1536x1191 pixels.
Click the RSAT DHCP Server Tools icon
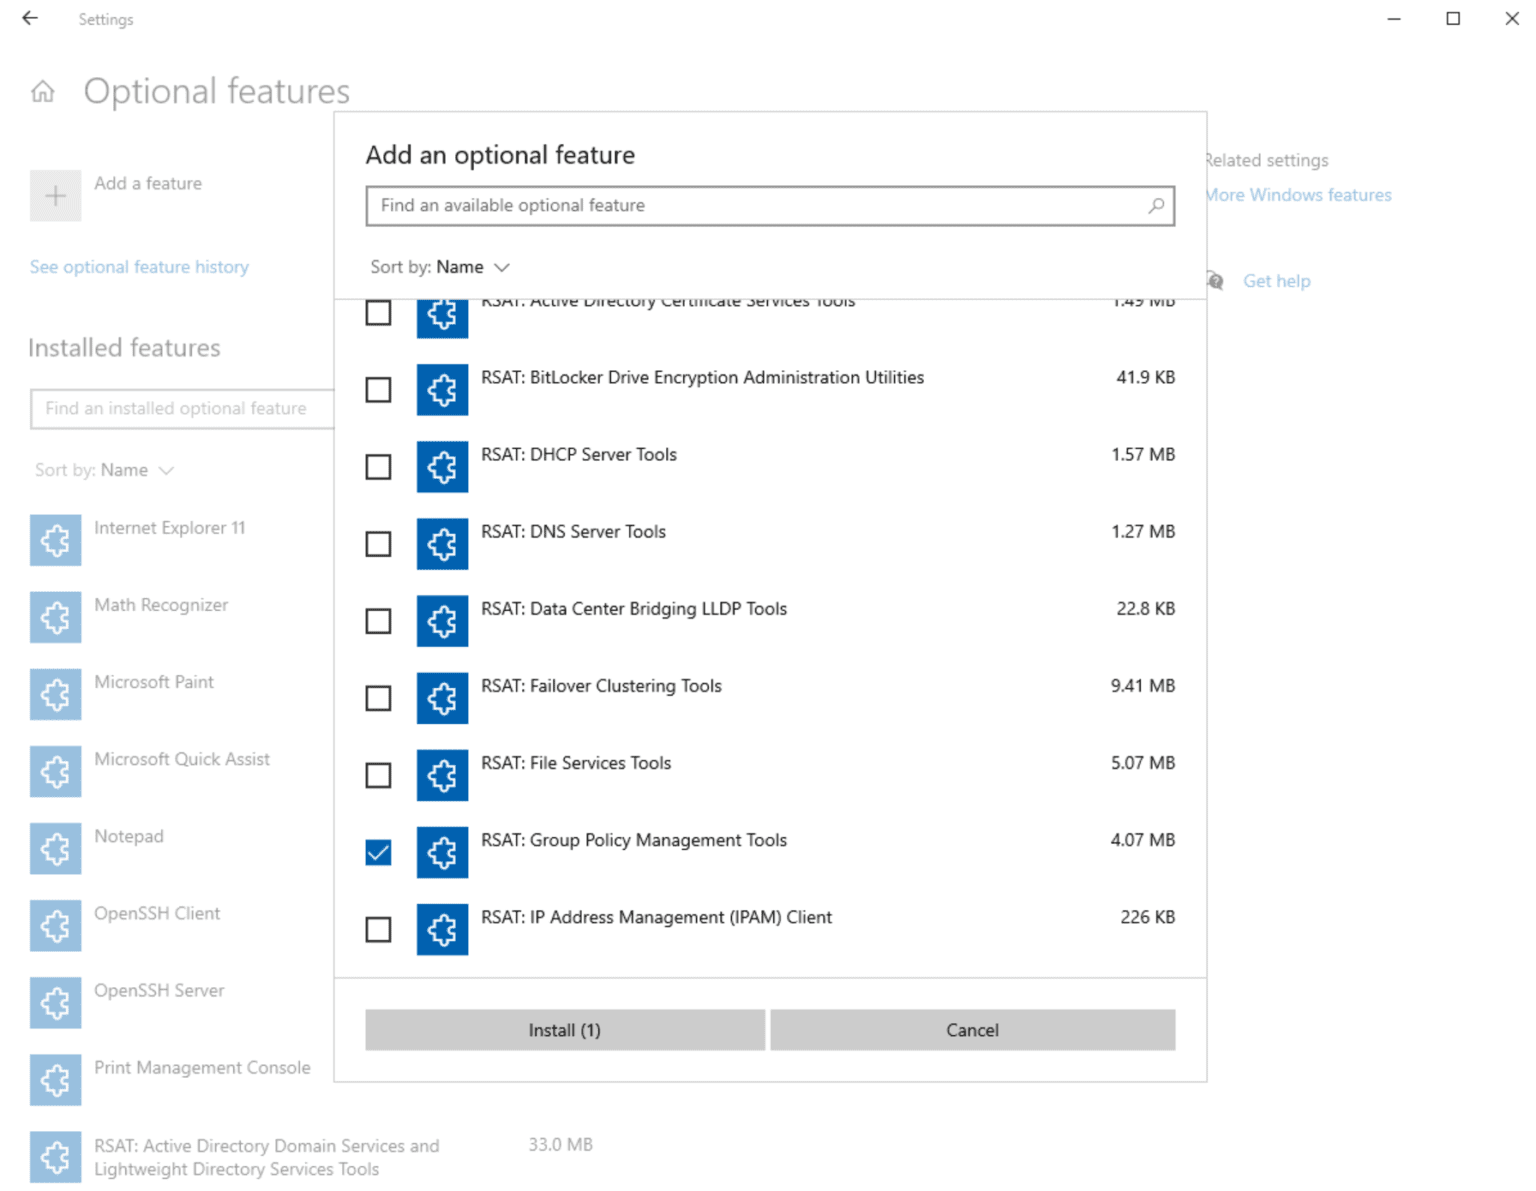442,466
